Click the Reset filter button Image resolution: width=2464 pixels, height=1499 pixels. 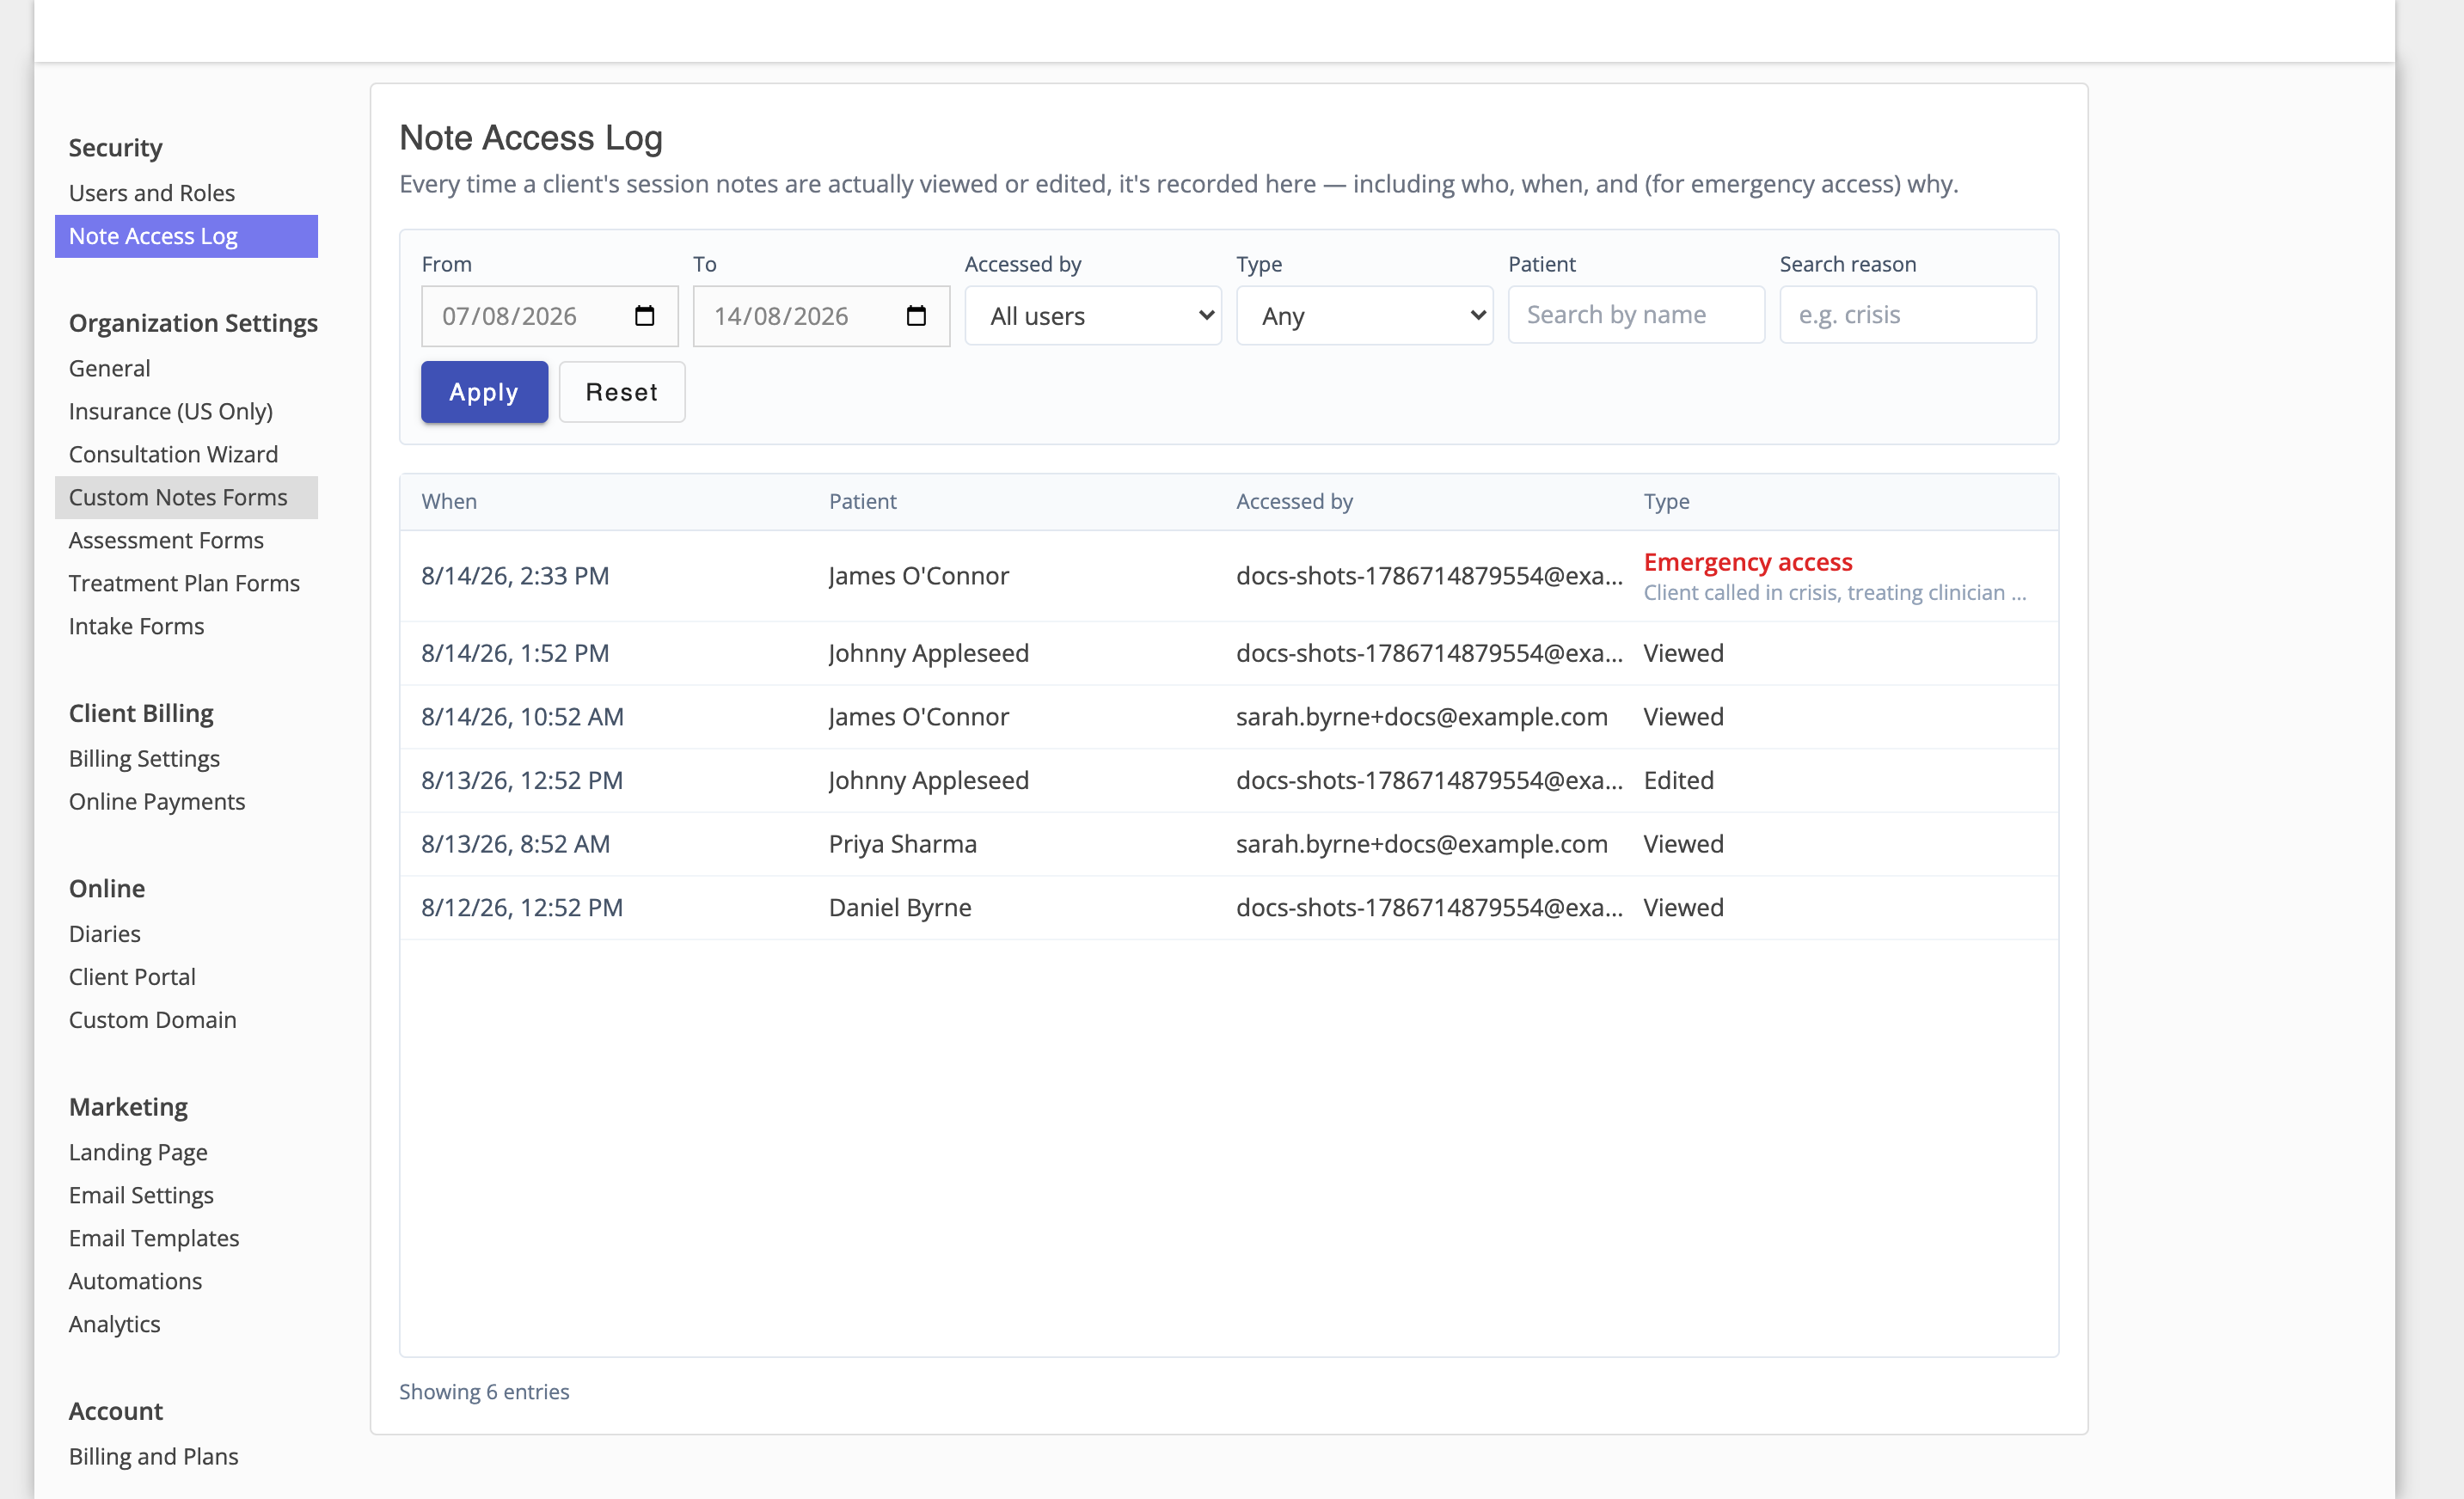point(622,392)
